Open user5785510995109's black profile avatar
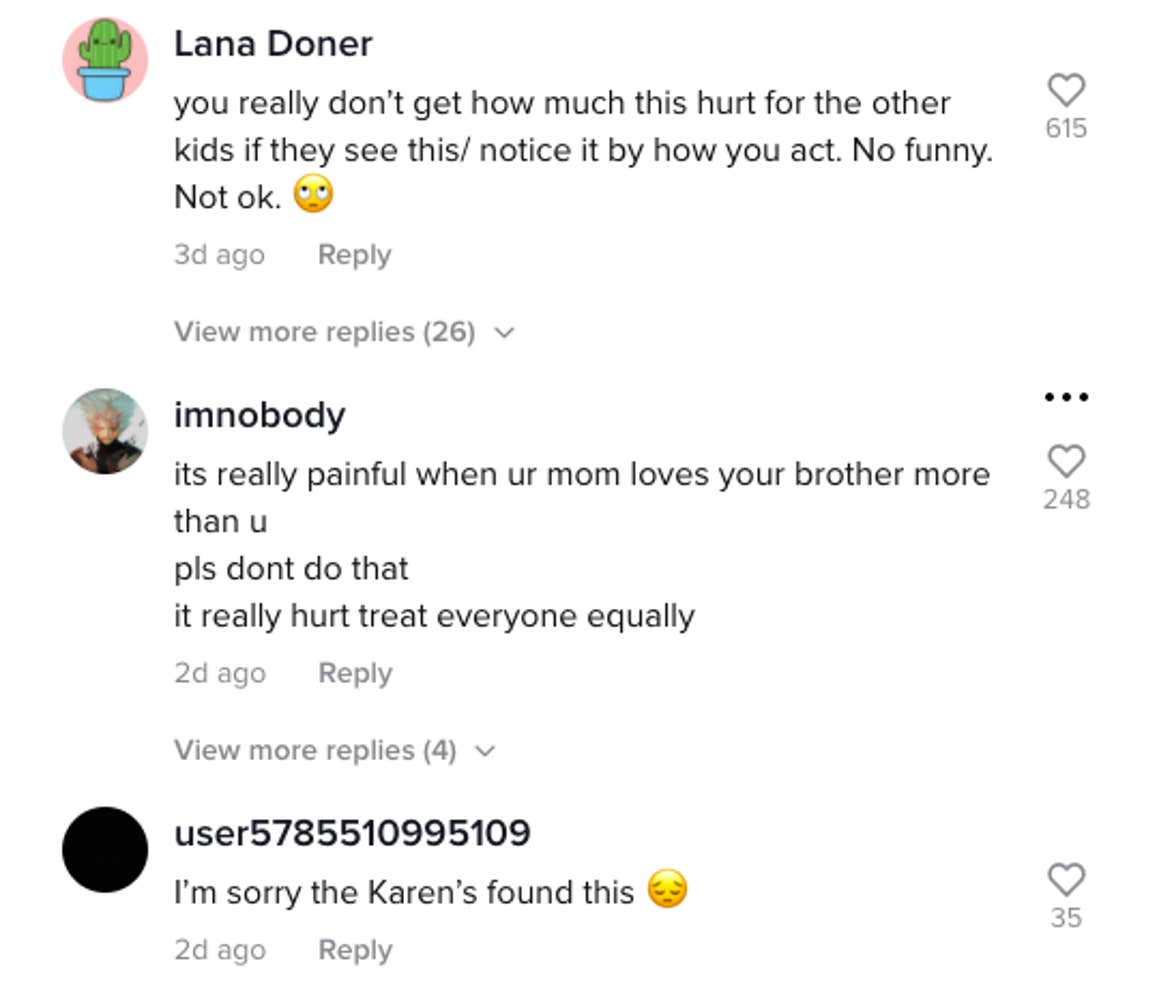The width and height of the screenshot is (1159, 1000). point(105,849)
